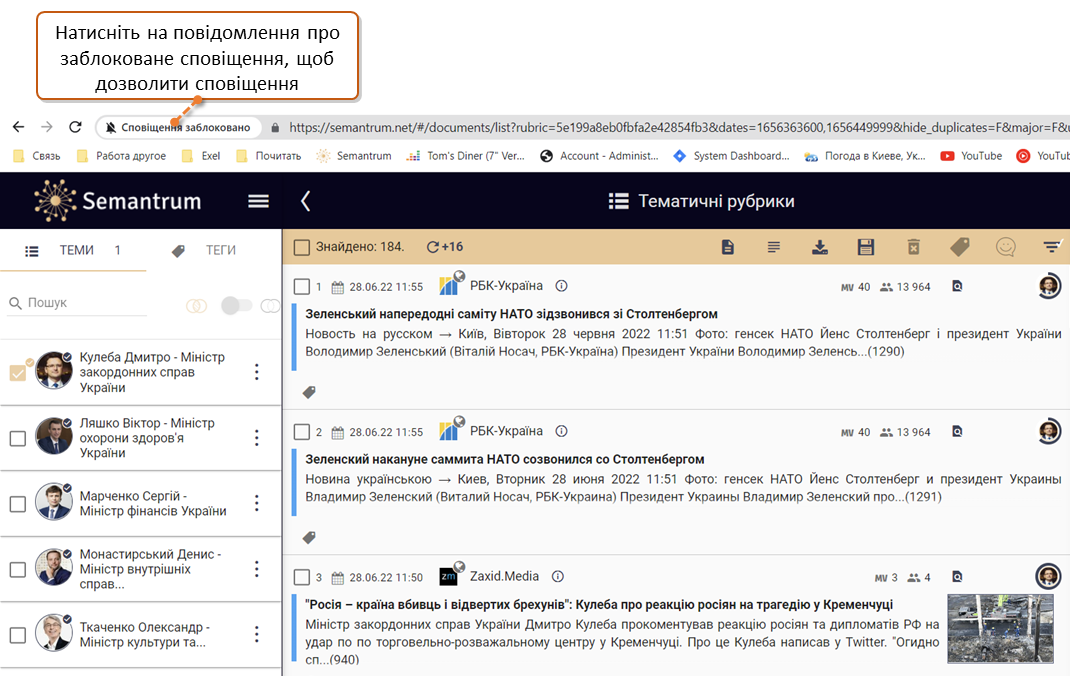Click the browser address bar URL
The image size is (1070, 676).
(x=678, y=128)
